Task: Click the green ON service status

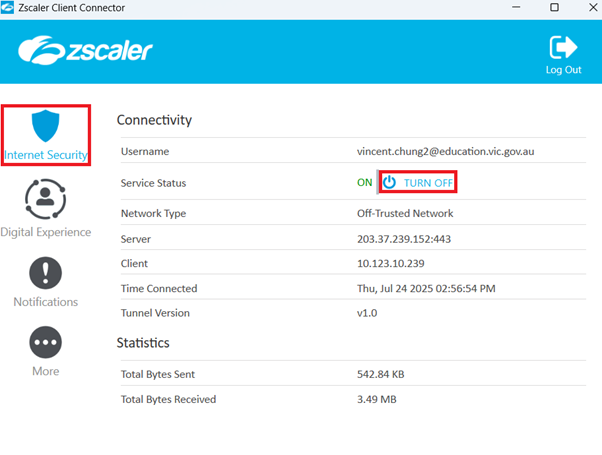Action: pyautogui.click(x=364, y=182)
